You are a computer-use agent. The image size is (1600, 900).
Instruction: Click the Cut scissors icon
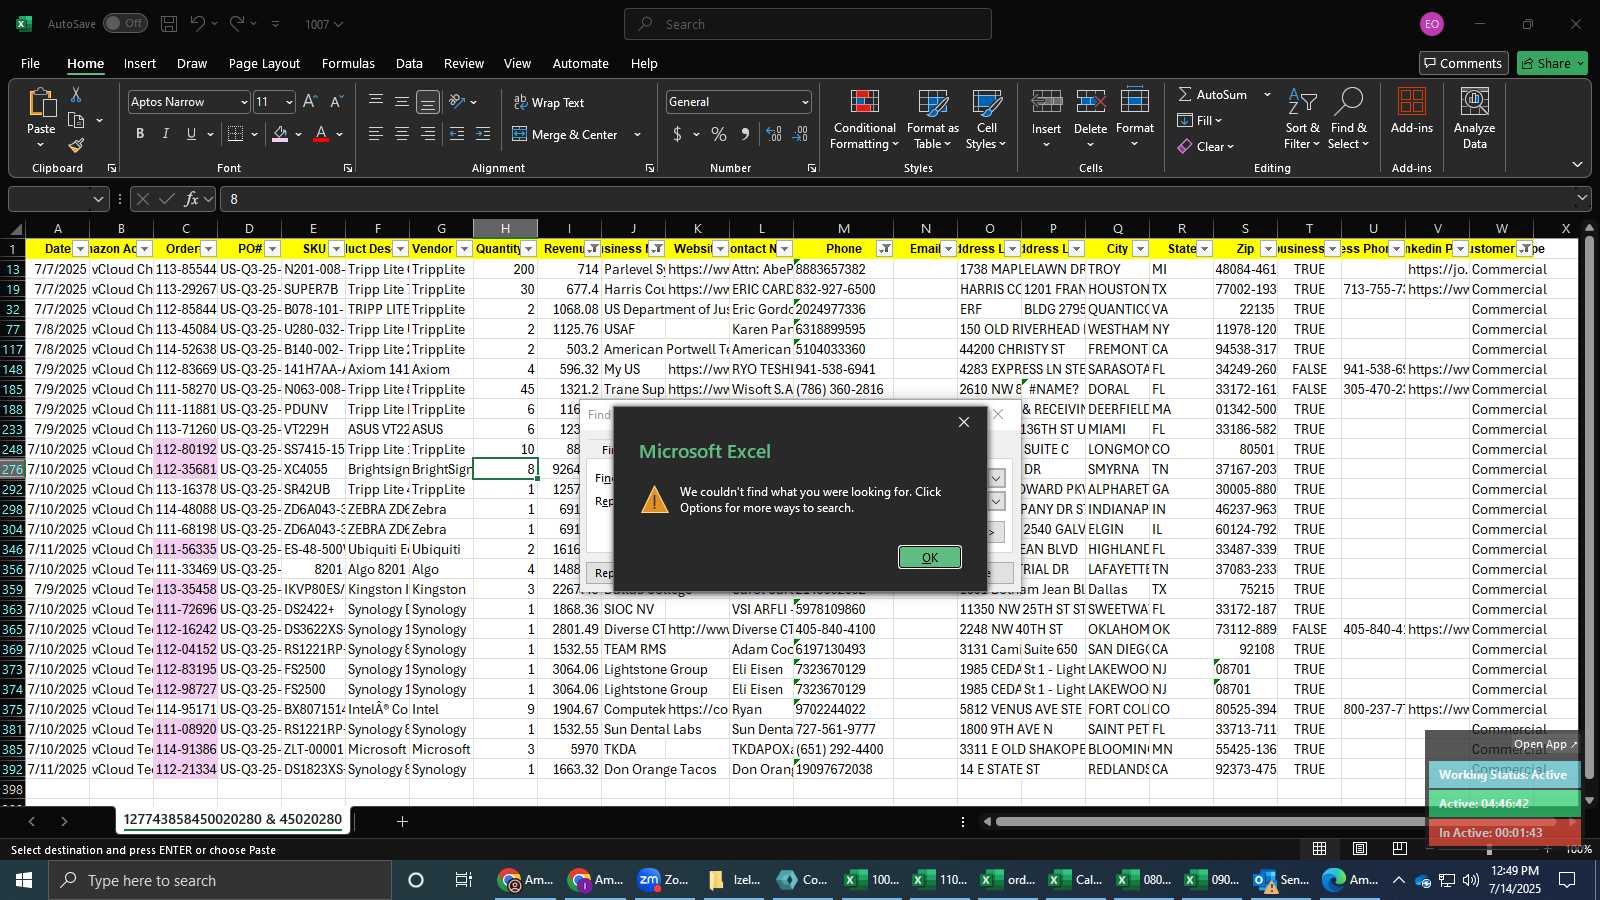[x=76, y=94]
